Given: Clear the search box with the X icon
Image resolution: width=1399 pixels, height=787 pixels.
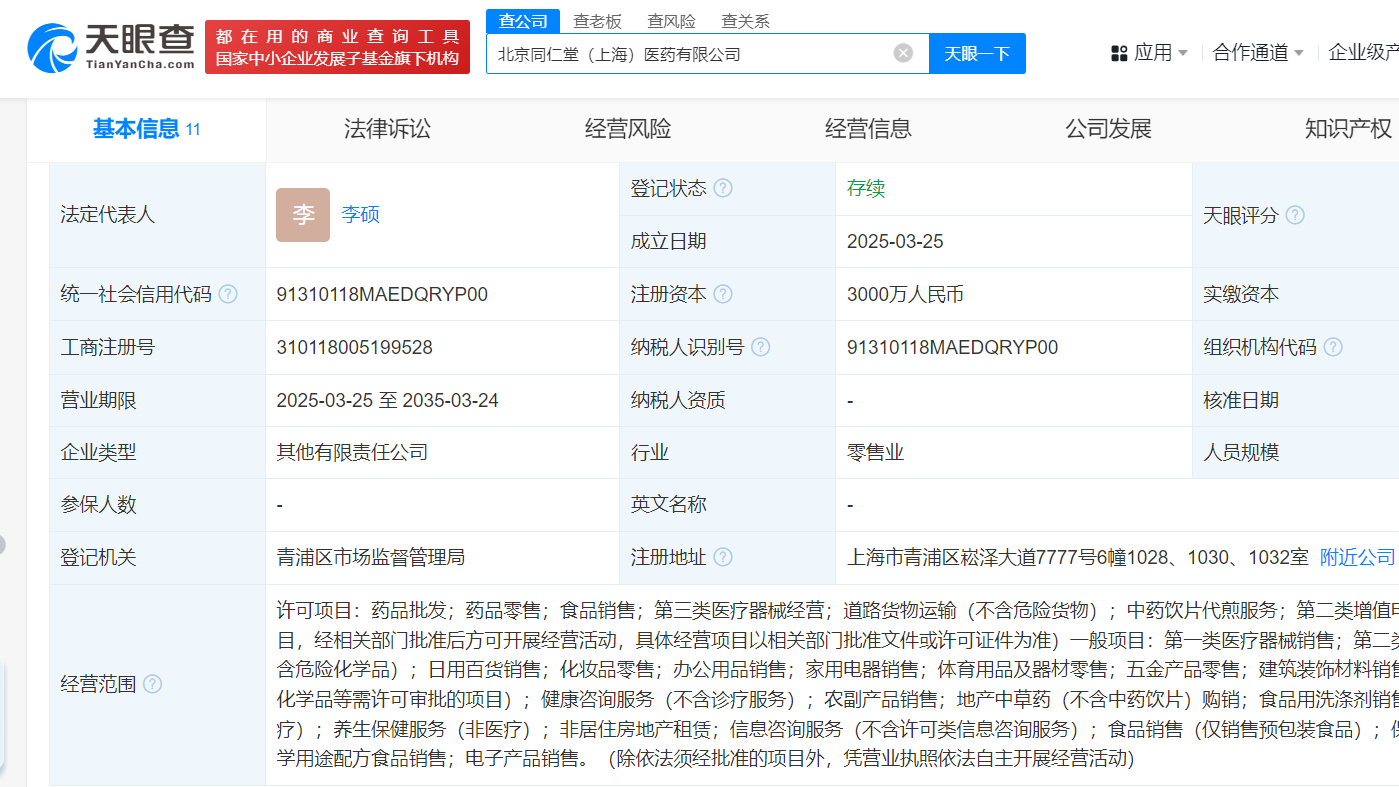Looking at the screenshot, I should click(903, 53).
